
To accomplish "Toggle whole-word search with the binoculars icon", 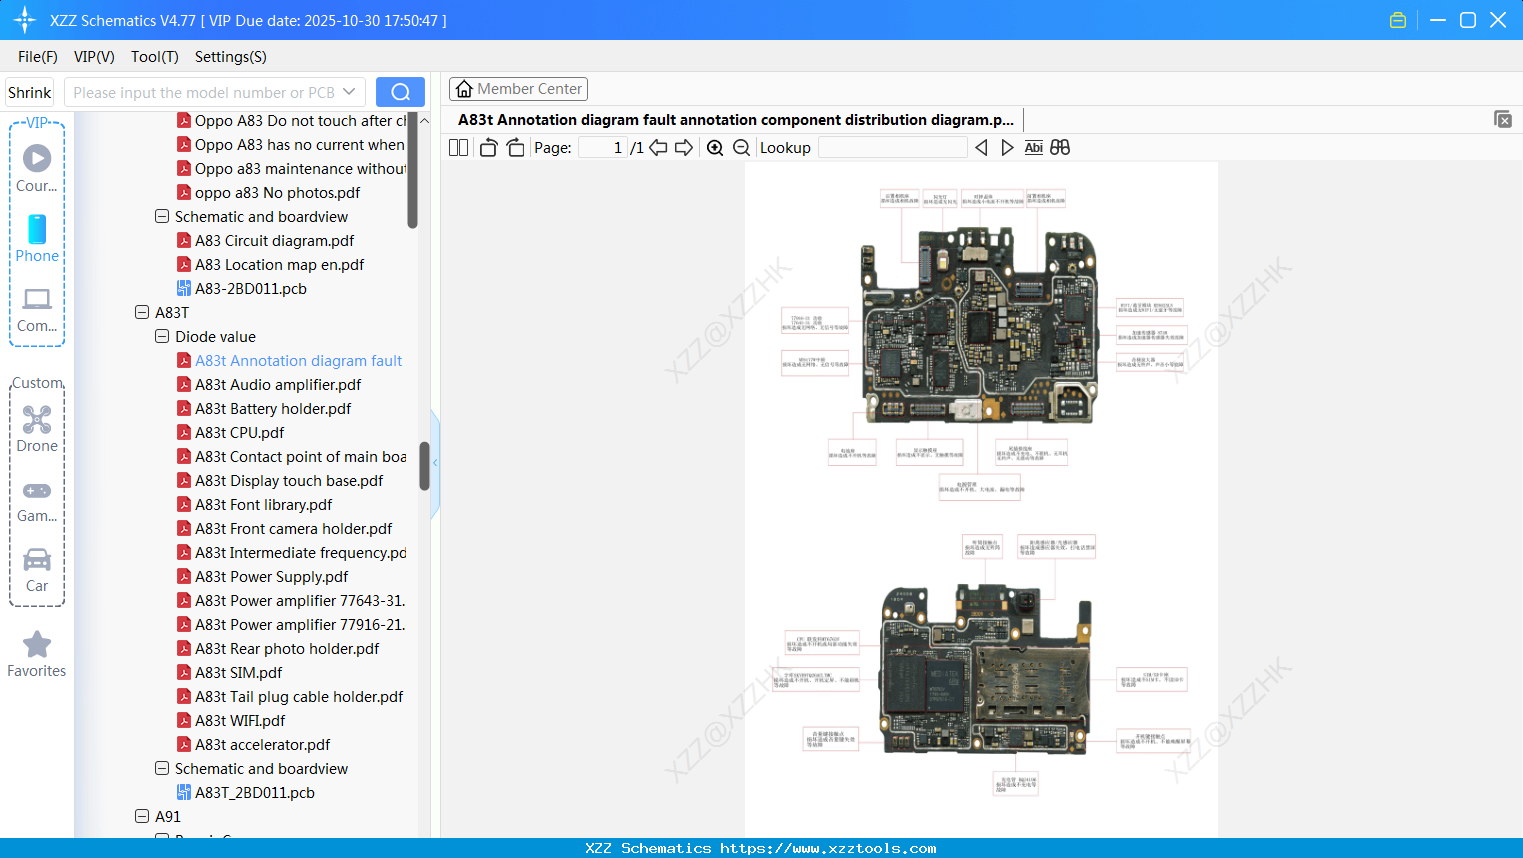I will pyautogui.click(x=1060, y=147).
